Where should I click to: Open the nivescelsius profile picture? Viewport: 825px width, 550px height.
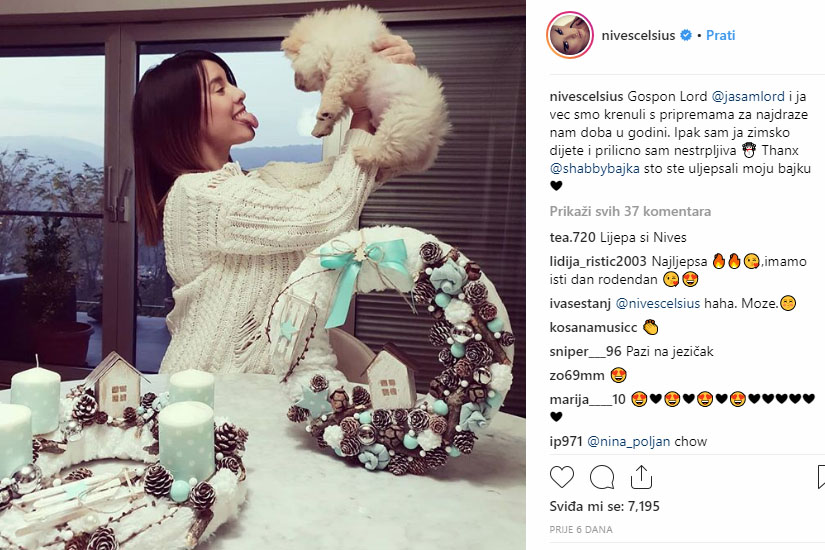point(570,35)
